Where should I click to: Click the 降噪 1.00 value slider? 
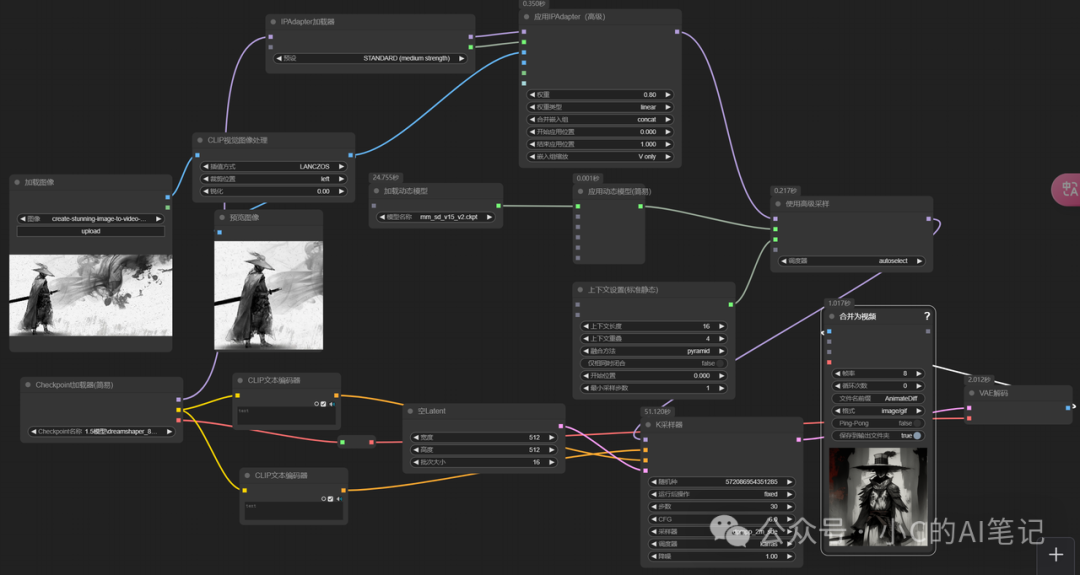(721, 556)
